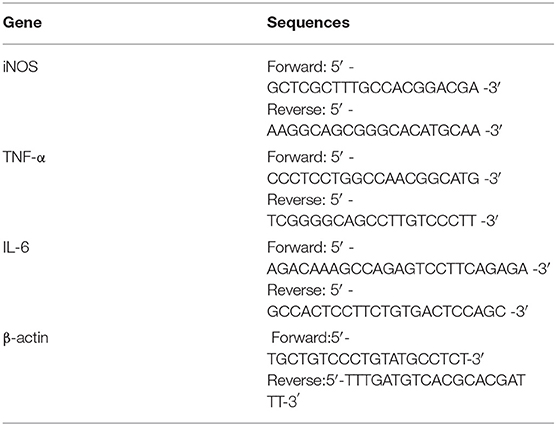Click the Sequences column header
The width and height of the screenshot is (556, 426).
tap(308, 23)
